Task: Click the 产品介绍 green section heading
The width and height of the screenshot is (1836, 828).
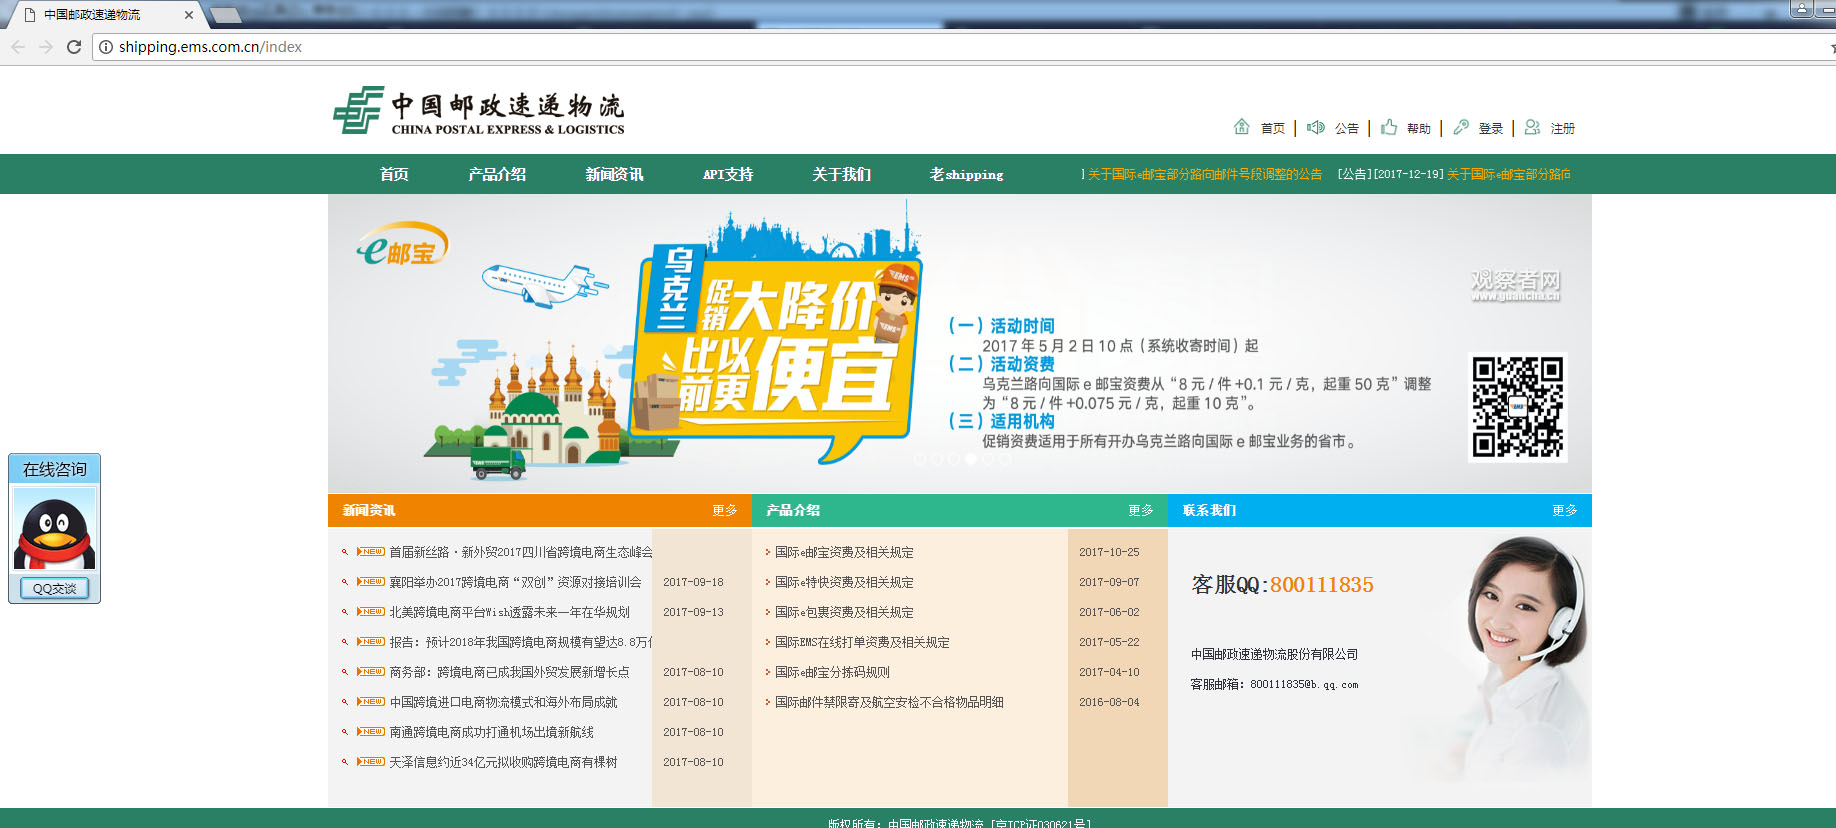Action: point(793,510)
